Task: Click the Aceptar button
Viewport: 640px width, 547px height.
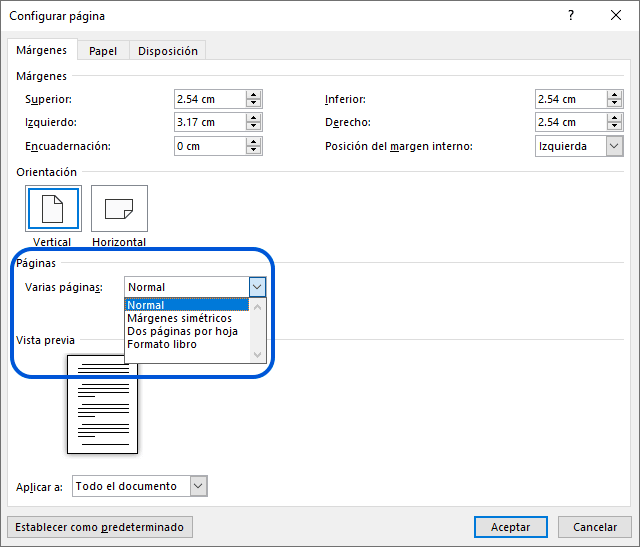Action: tap(511, 527)
